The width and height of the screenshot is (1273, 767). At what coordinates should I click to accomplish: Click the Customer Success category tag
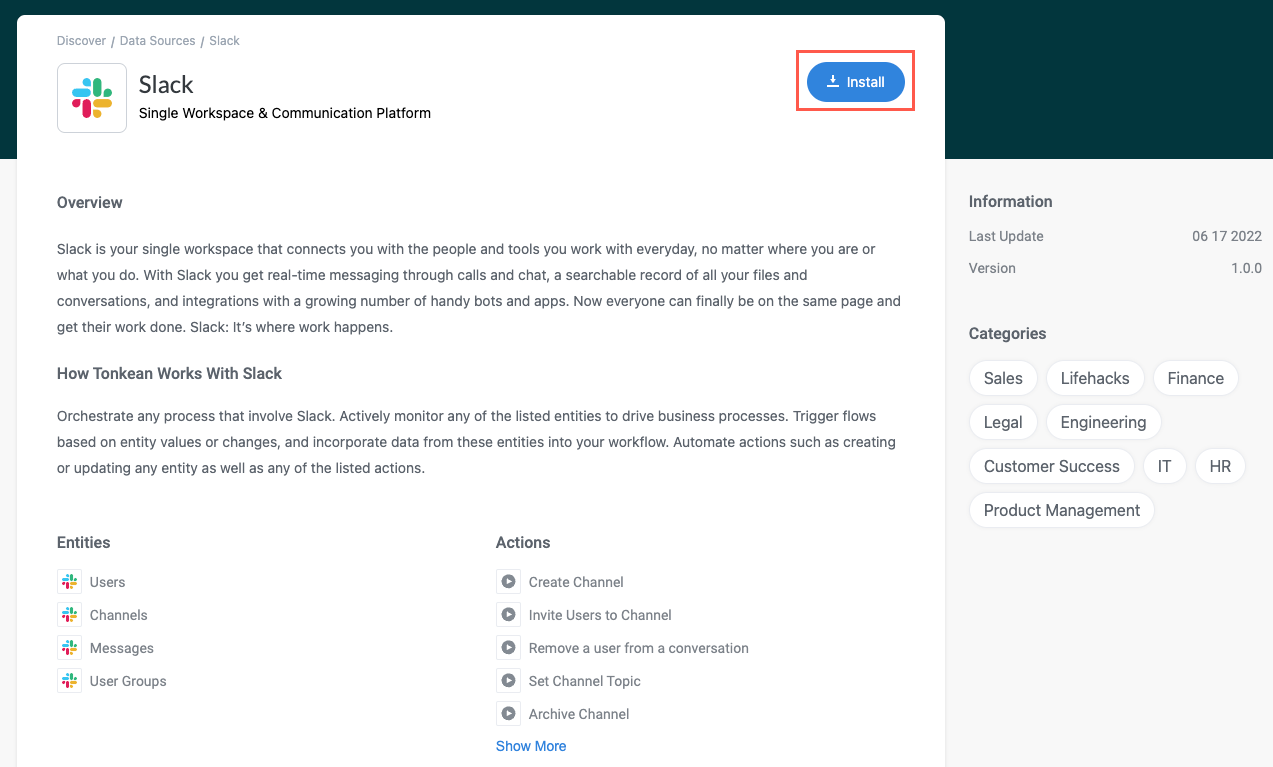point(1051,466)
